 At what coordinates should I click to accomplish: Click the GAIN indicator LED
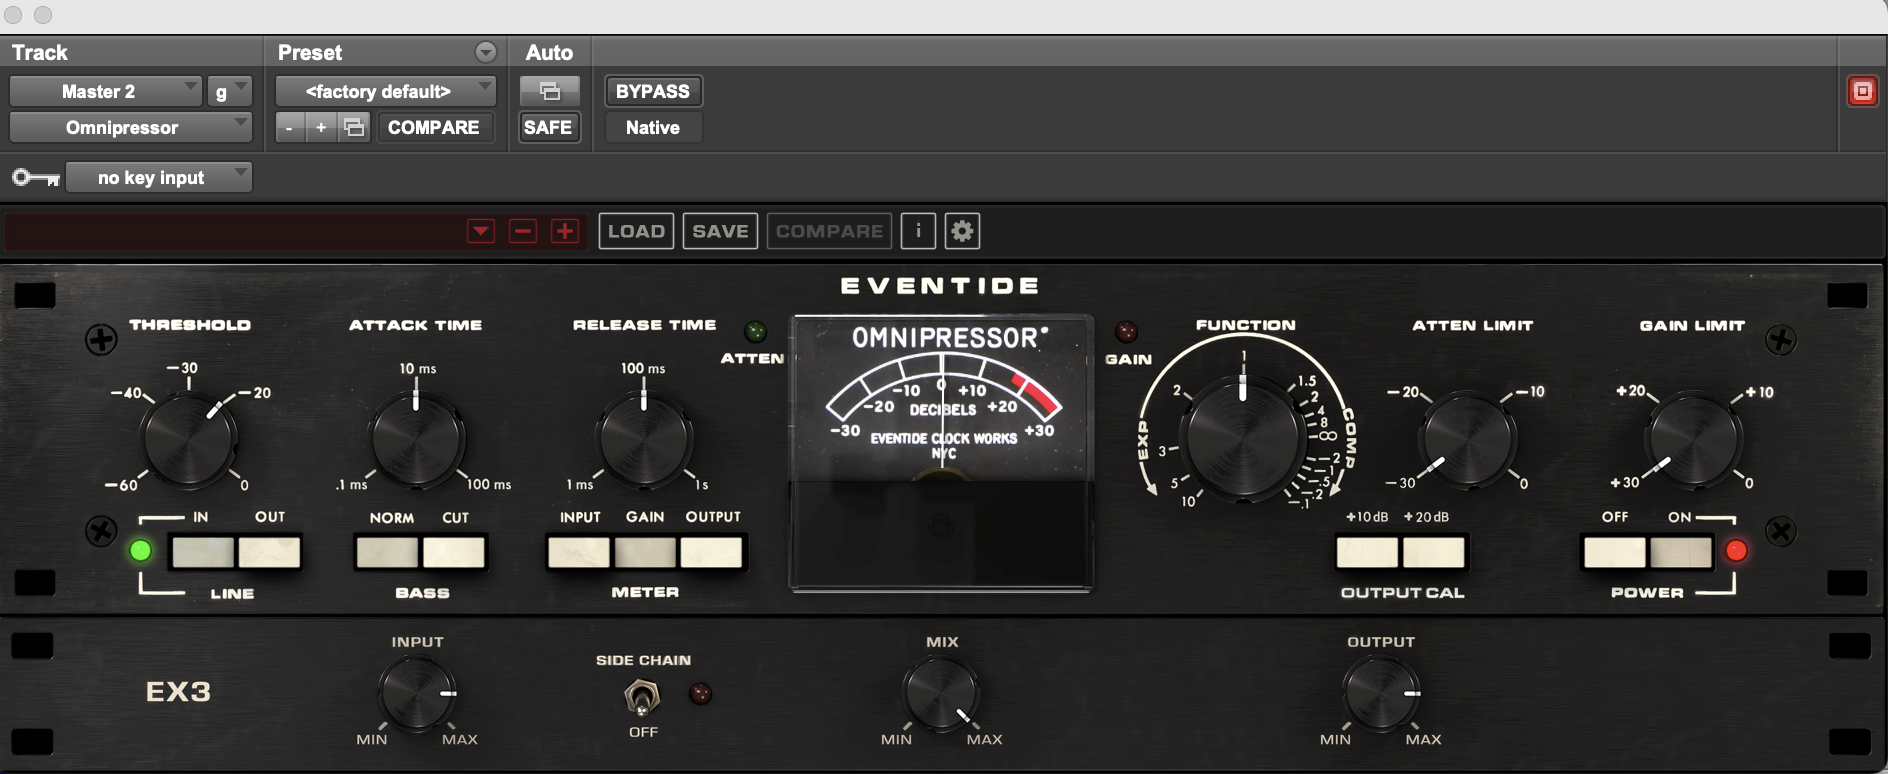pos(1127,331)
